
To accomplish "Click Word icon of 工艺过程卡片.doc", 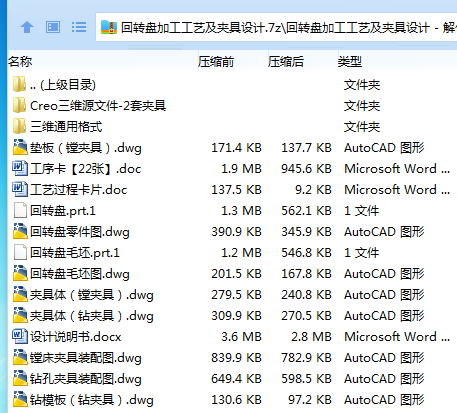I will click(20, 189).
